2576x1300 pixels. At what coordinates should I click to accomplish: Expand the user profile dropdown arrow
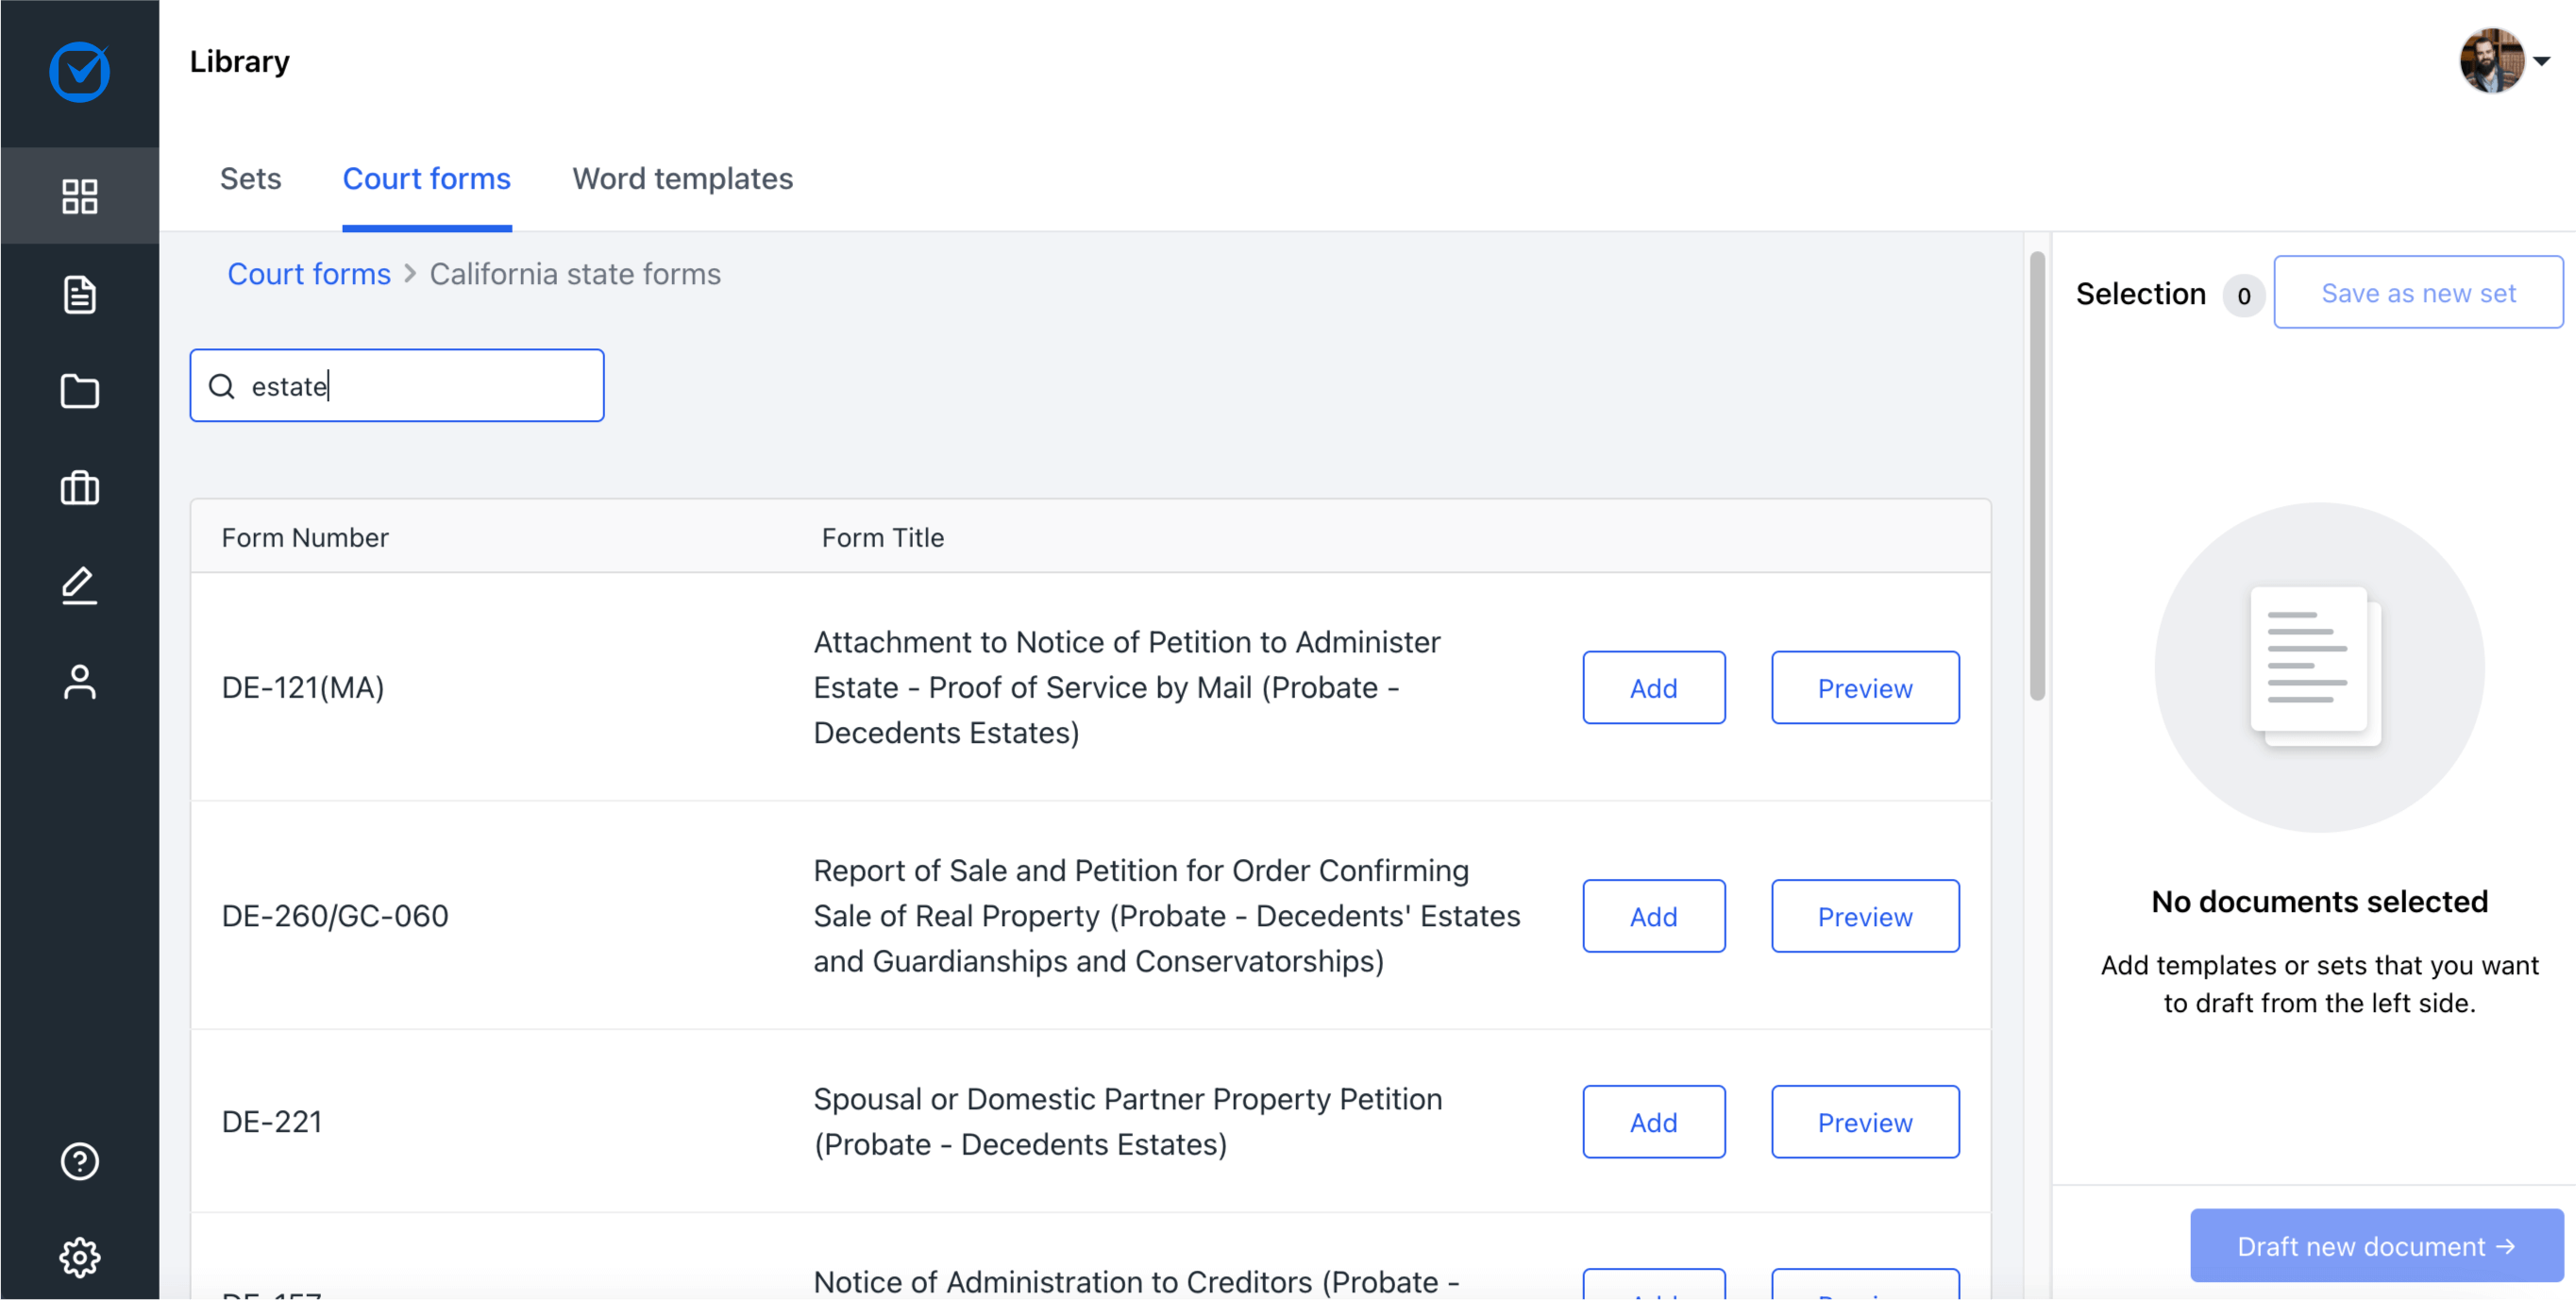point(2541,61)
